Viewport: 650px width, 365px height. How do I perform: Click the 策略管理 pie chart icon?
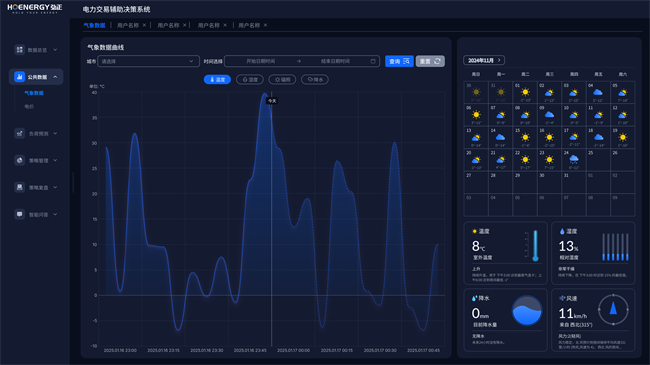pyautogui.click(x=19, y=160)
